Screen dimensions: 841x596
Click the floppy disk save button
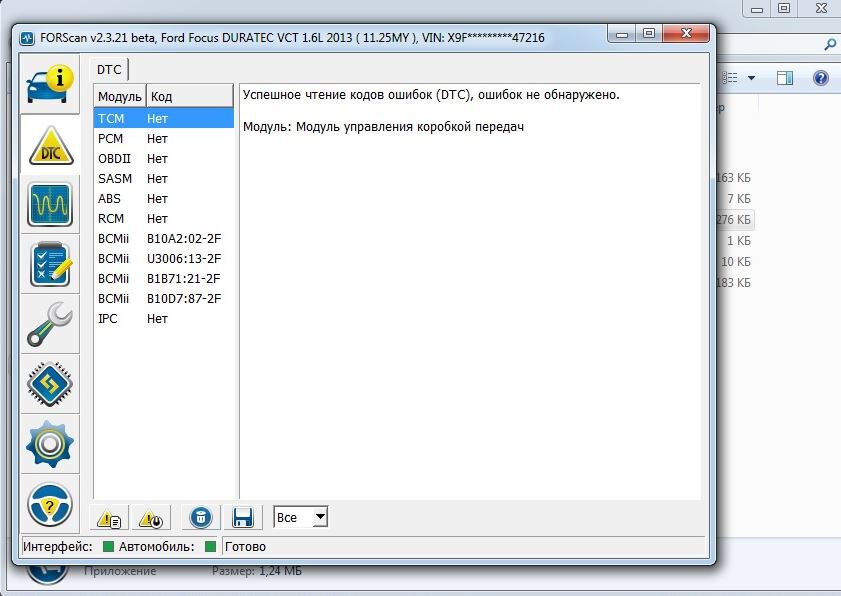[x=243, y=518]
